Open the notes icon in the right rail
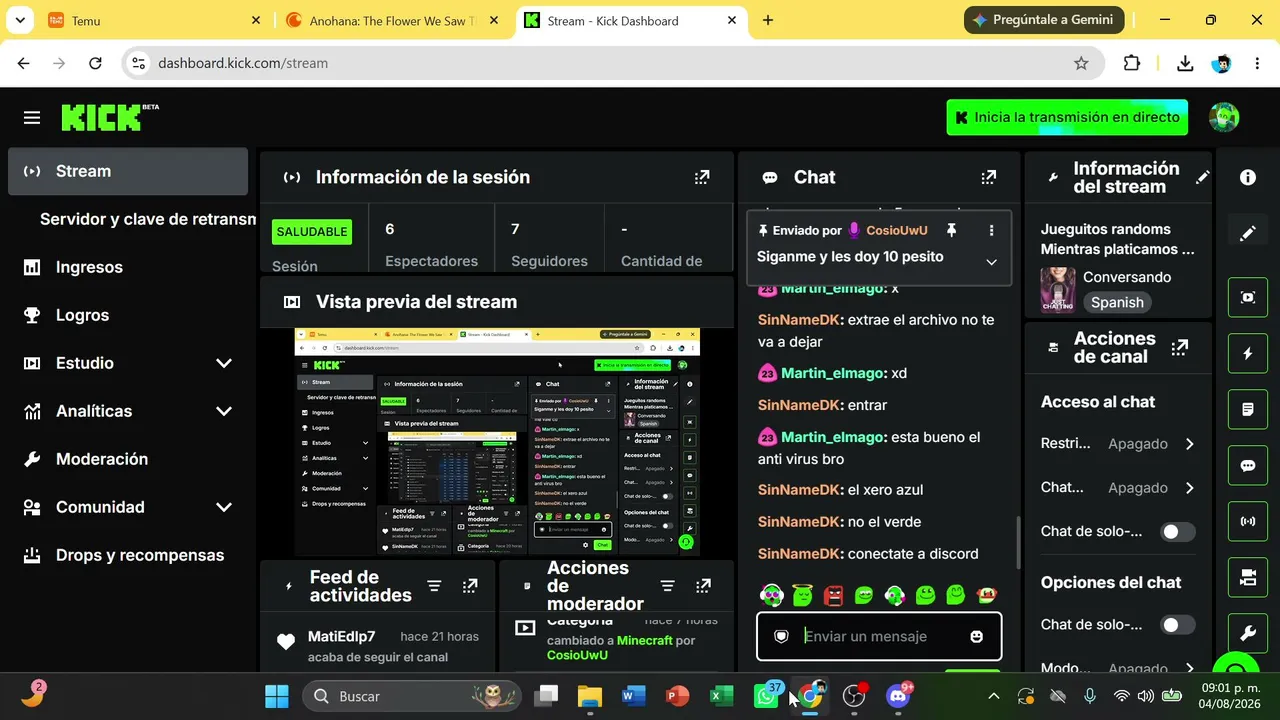1280x720 pixels. (1248, 409)
